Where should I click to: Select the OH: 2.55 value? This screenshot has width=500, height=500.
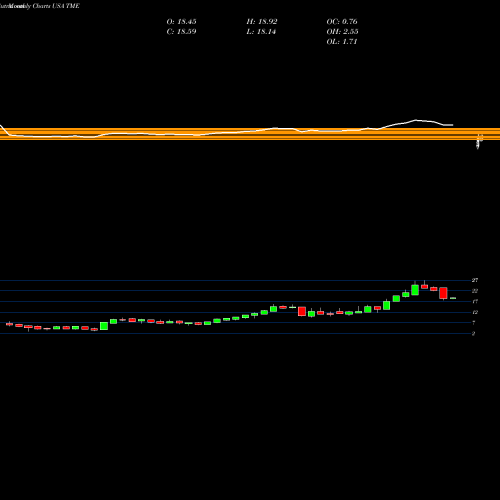coord(342,32)
